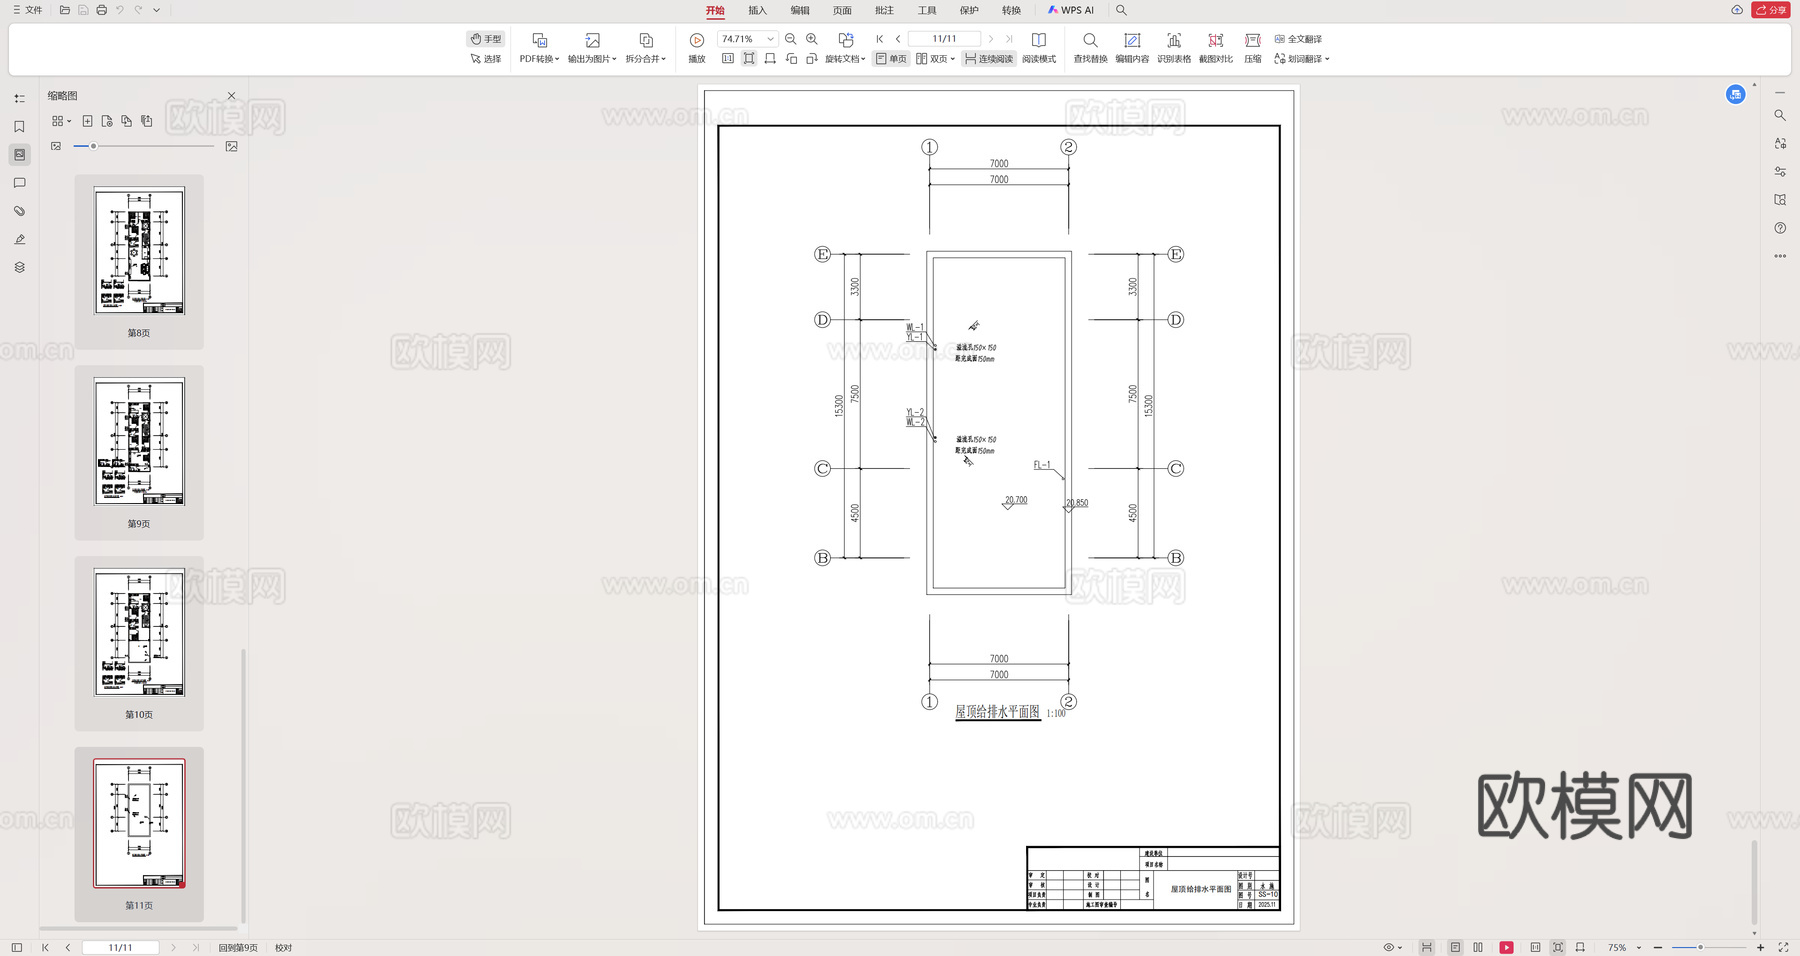
Task: Open reading mode book icon
Action: [x=1039, y=40]
